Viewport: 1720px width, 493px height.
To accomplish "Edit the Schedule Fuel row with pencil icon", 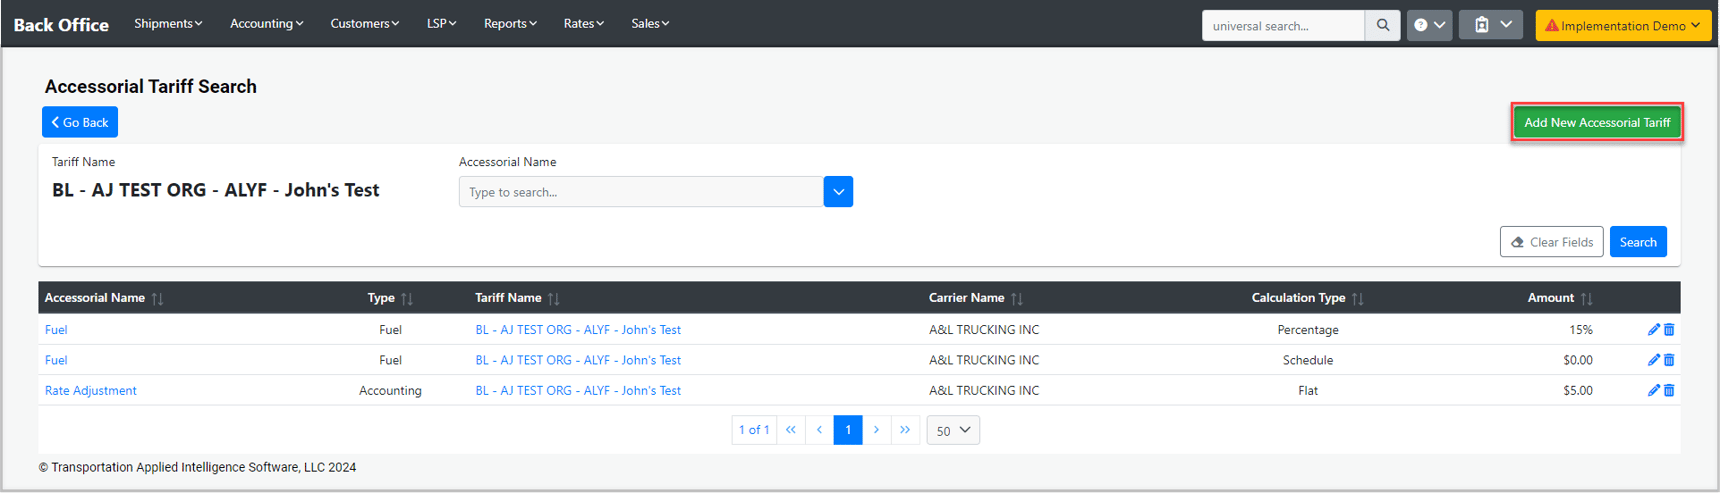I will (x=1653, y=360).
